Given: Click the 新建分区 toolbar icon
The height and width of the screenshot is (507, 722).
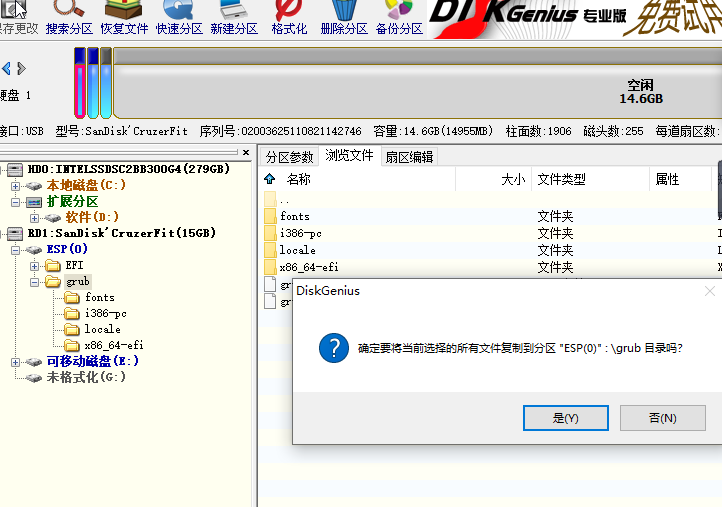Looking at the screenshot, I should coord(234,18).
